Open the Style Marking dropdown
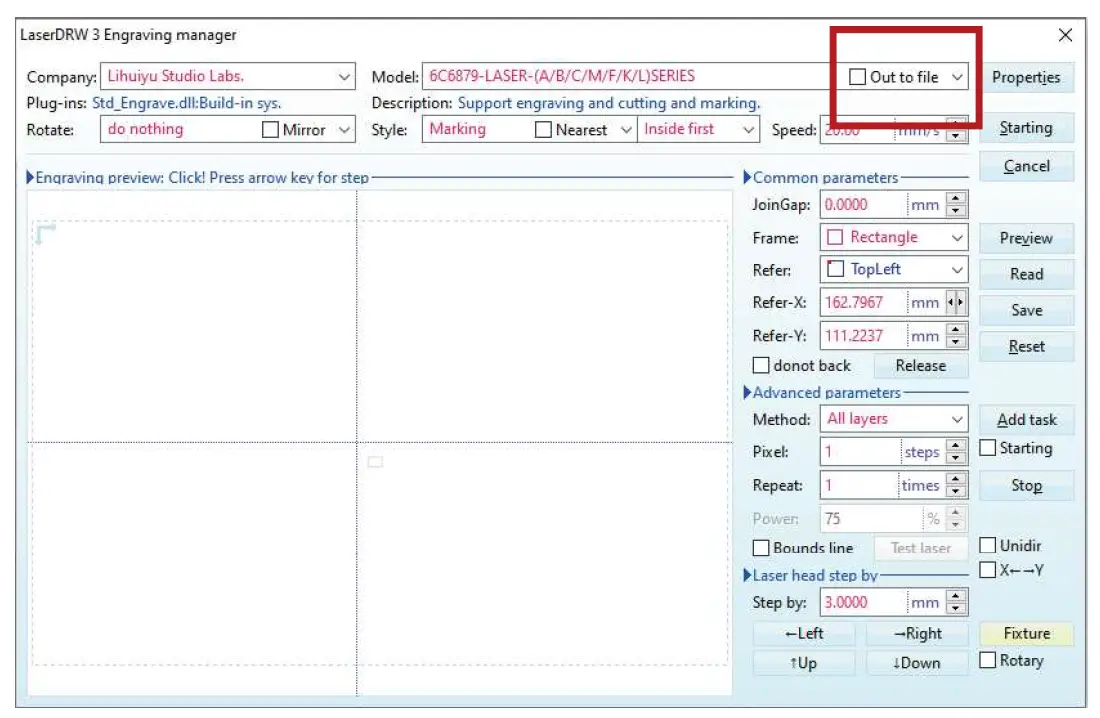 [x=626, y=130]
